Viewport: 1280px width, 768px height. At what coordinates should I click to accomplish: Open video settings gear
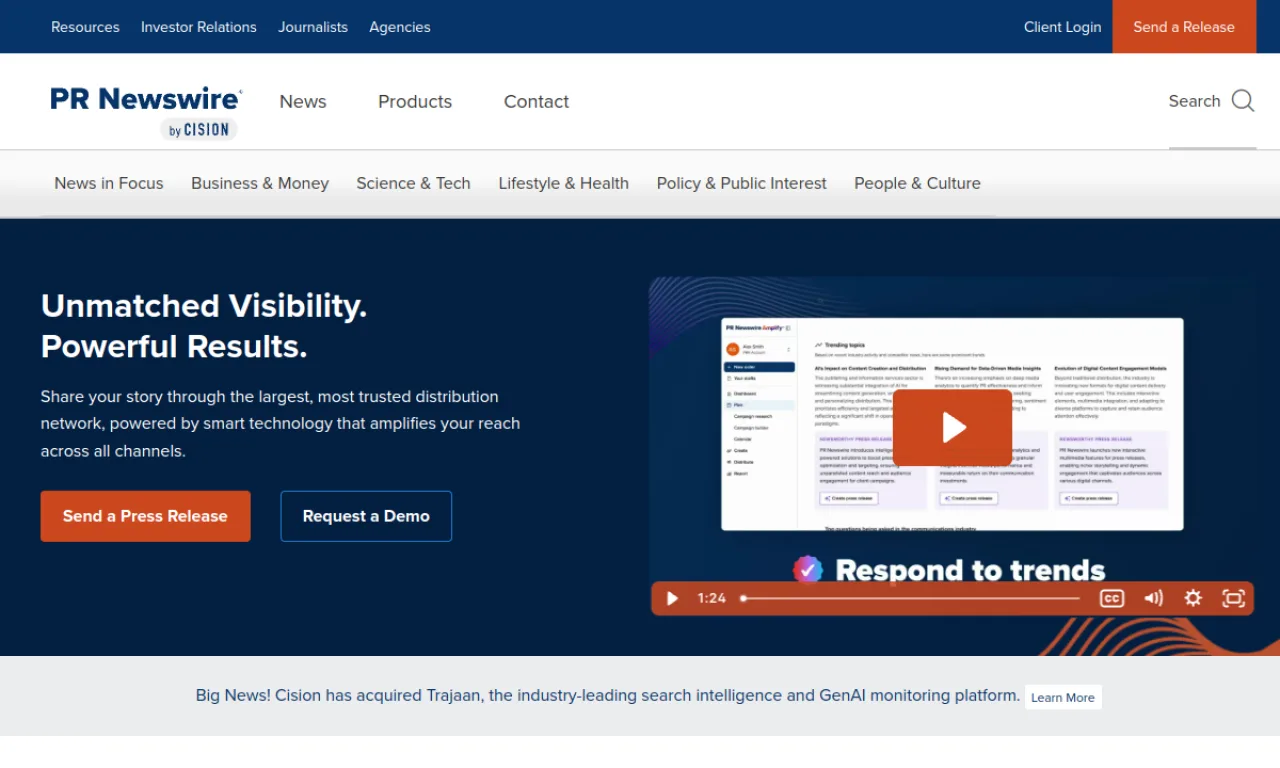pos(1193,598)
